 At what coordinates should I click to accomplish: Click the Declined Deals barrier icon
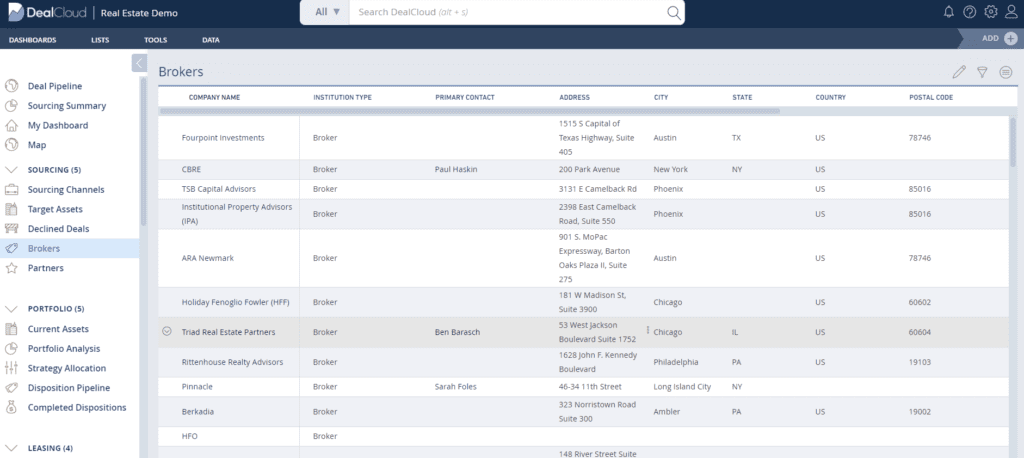[11, 229]
